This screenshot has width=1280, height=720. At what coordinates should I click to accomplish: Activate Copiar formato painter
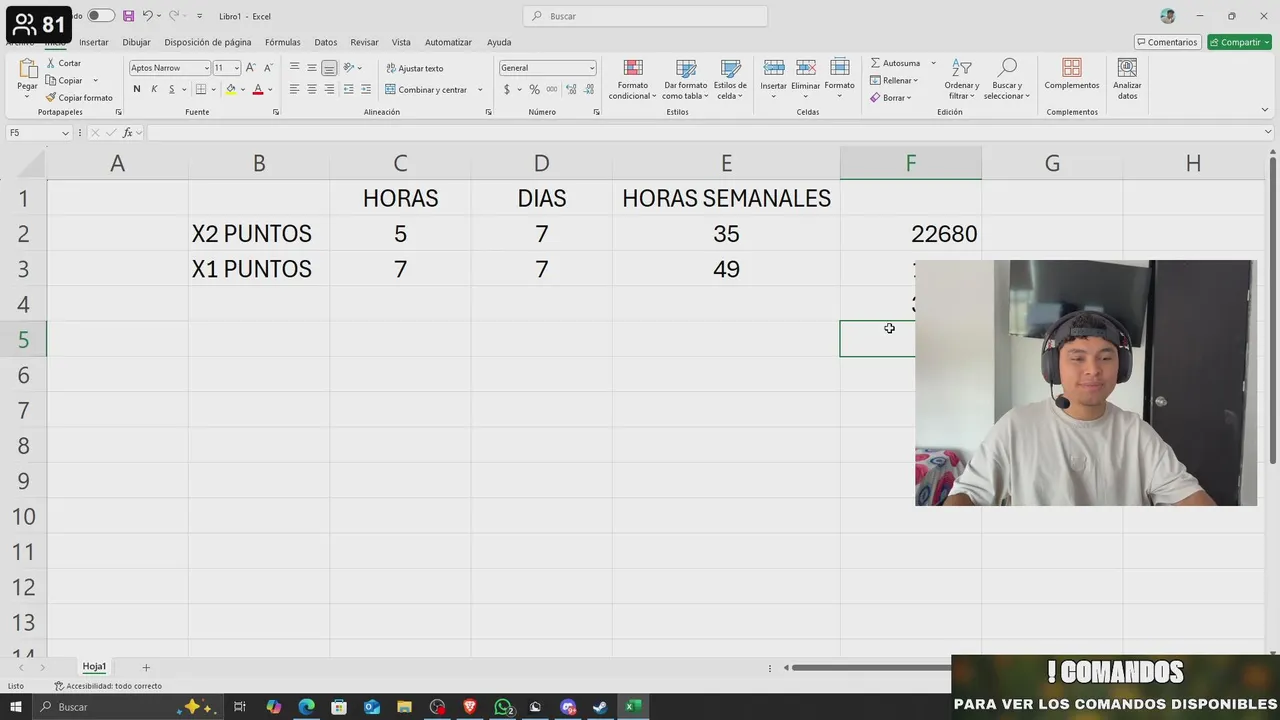(79, 97)
